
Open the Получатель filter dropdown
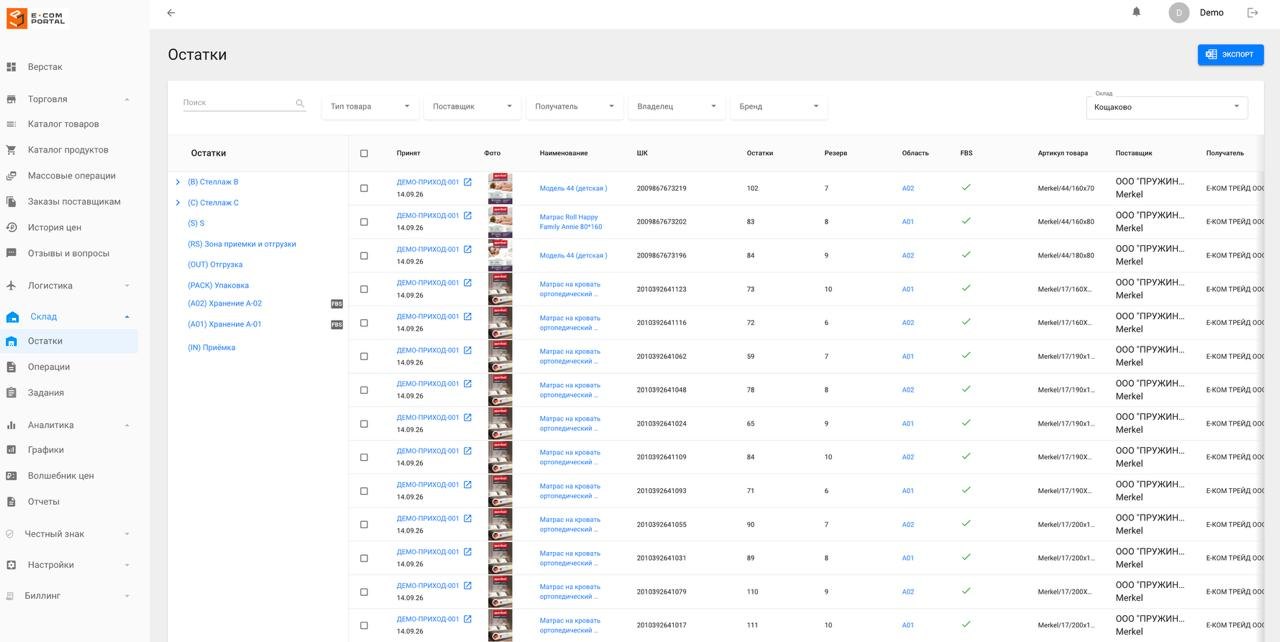[575, 106]
